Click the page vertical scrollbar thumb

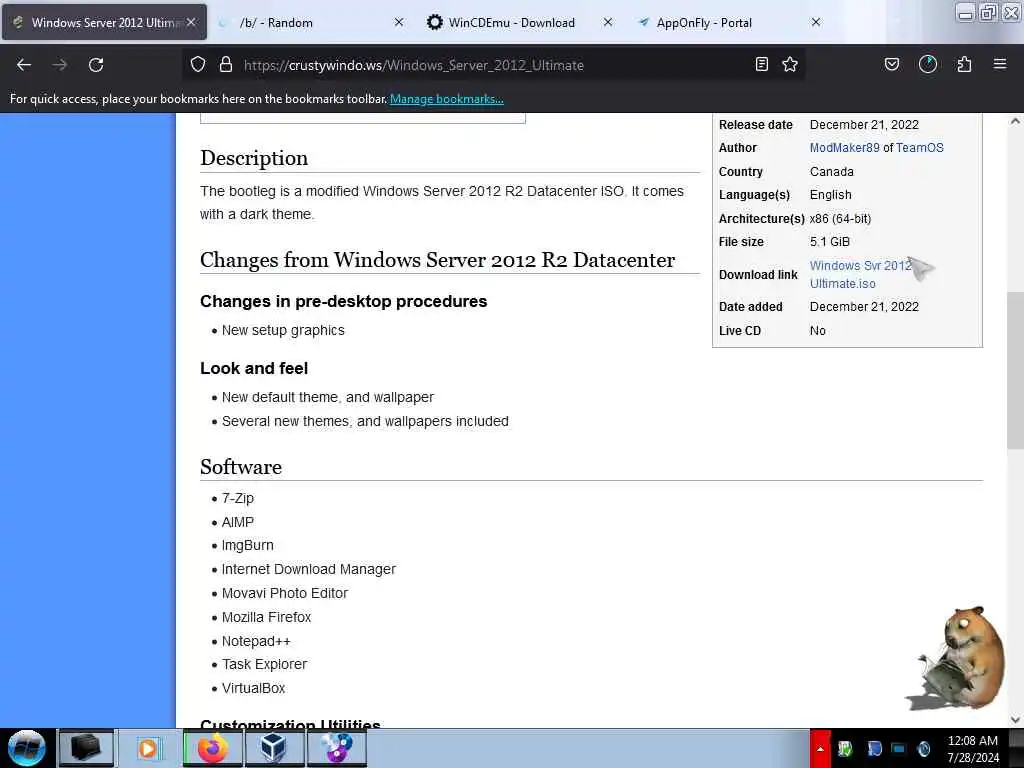(1015, 370)
